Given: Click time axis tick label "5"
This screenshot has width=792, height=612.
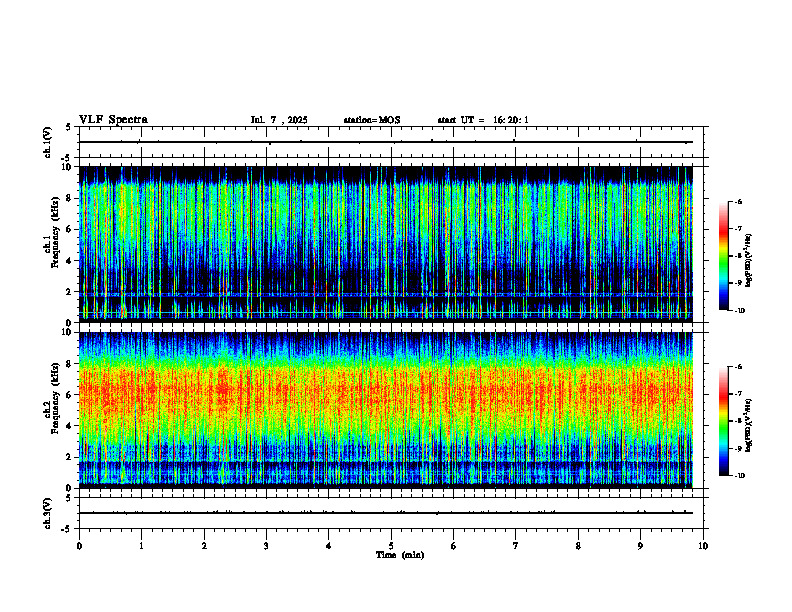Looking at the screenshot, I should [x=391, y=546].
